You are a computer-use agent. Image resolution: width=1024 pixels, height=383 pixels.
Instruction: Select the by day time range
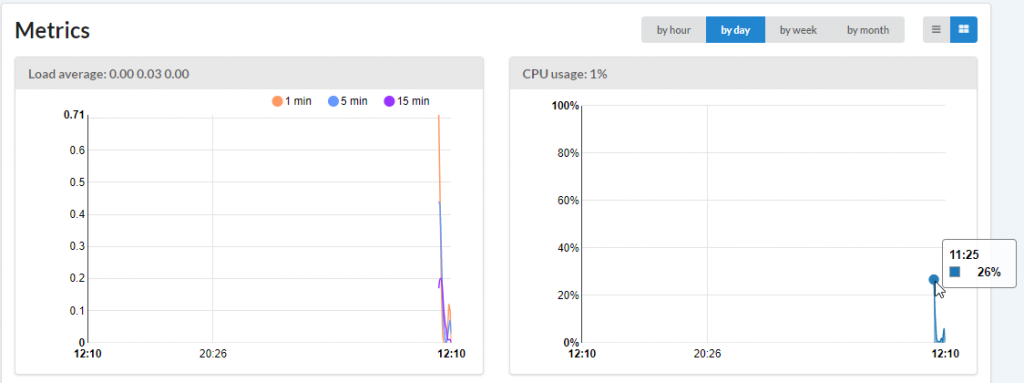tap(735, 30)
